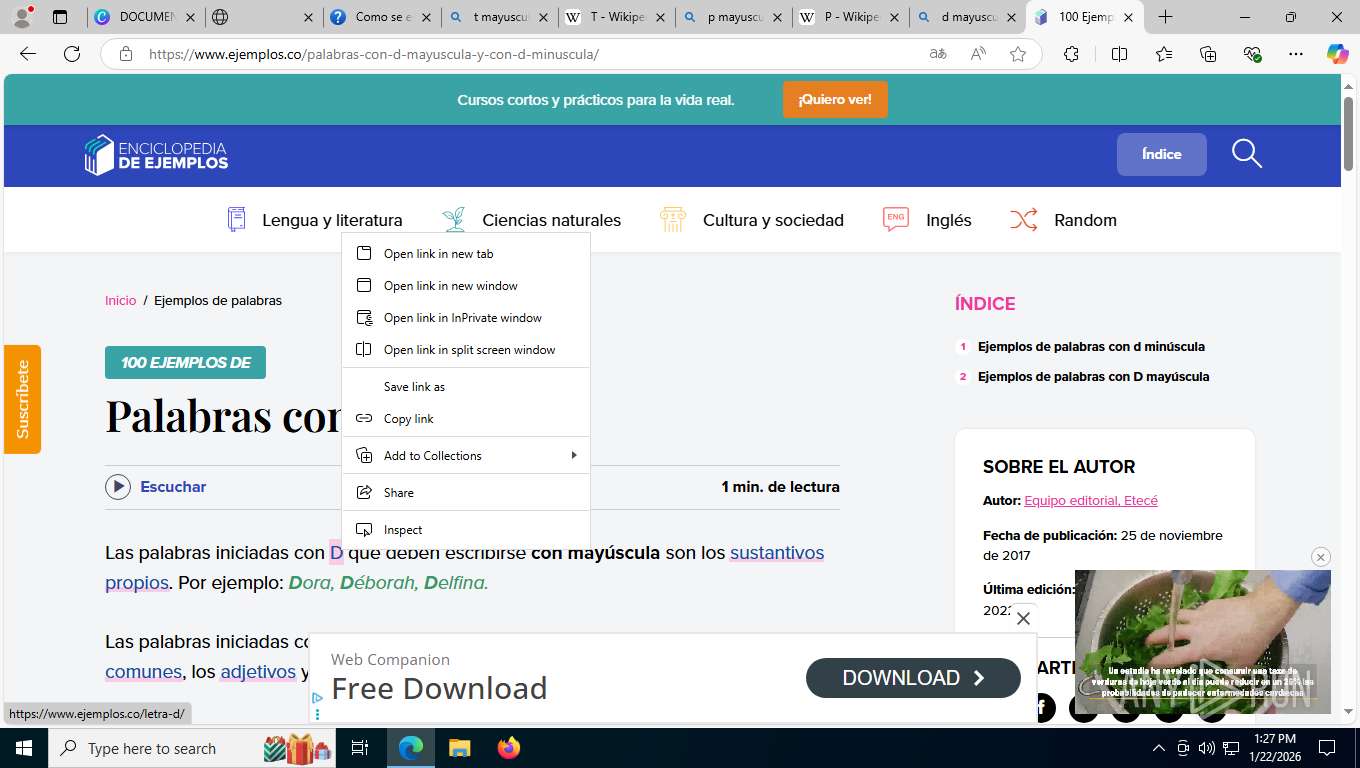Image resolution: width=1360 pixels, height=768 pixels.
Task: Open File Explorer from the taskbar
Action: 459,748
